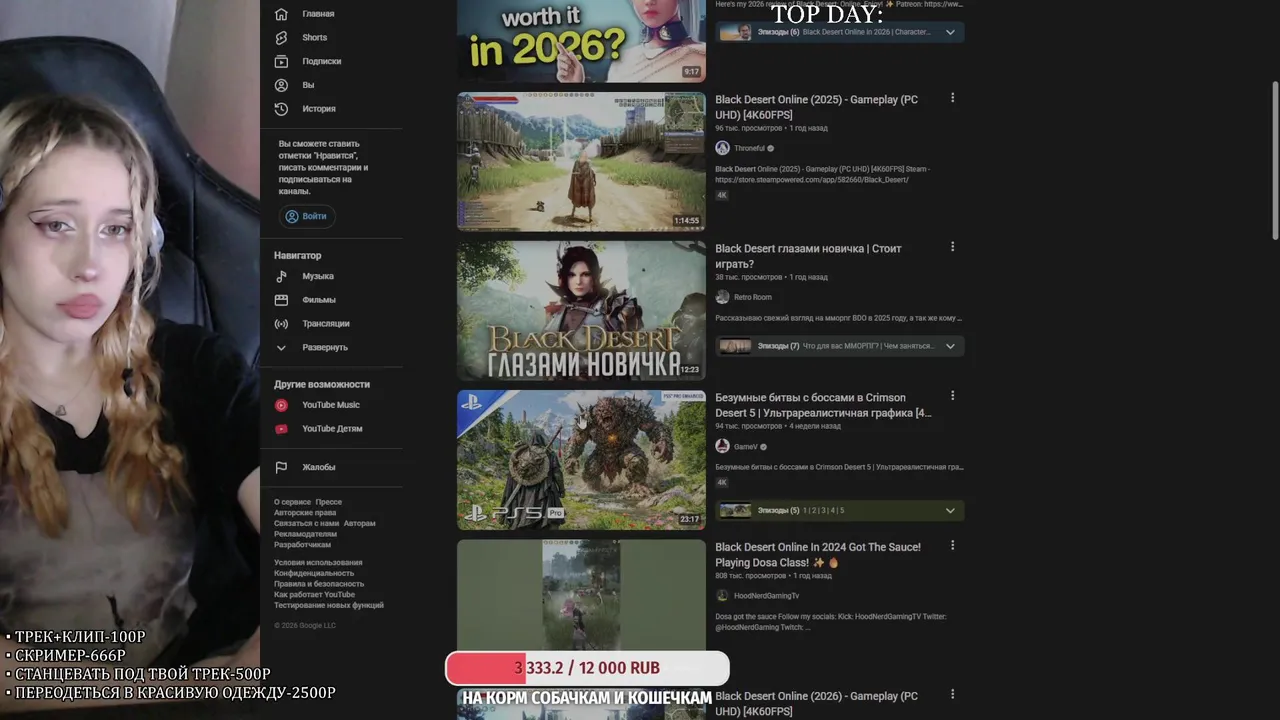Open the worth it in 2026 thumbnail
The height and width of the screenshot is (720, 1280).
pos(581,41)
